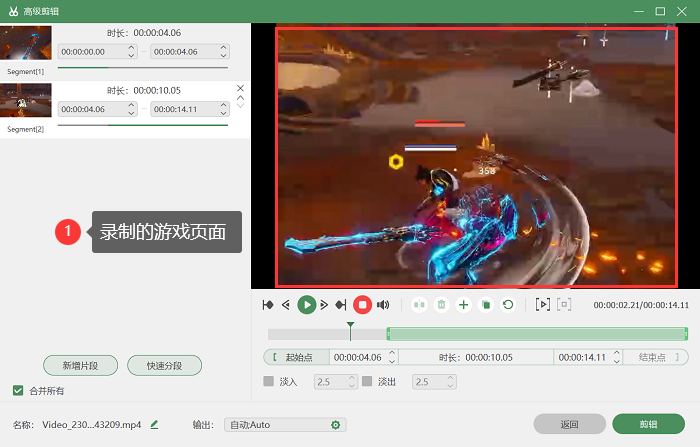Jump to the segment start point
Screen dimensions: 700x447
pos(268,305)
